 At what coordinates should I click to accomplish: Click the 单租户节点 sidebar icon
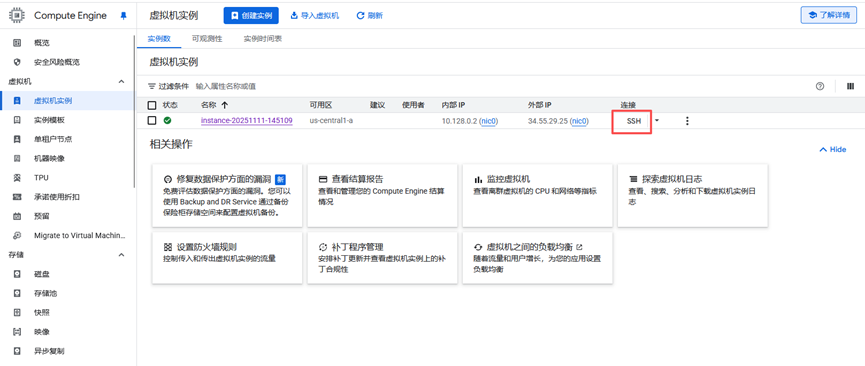pyautogui.click(x=17, y=139)
